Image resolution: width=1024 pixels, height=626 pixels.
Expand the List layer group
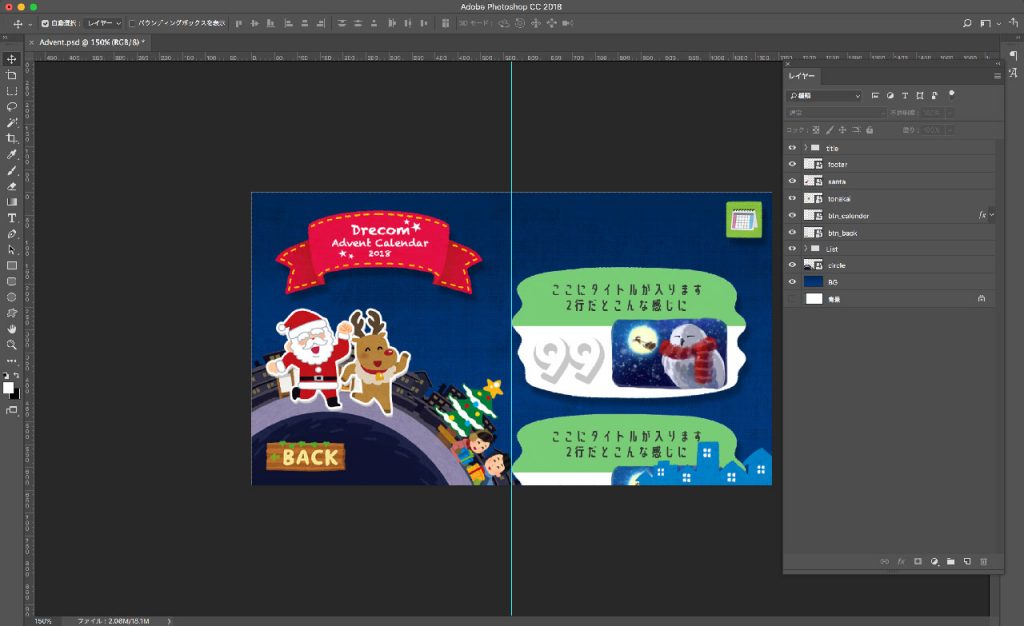(805, 249)
